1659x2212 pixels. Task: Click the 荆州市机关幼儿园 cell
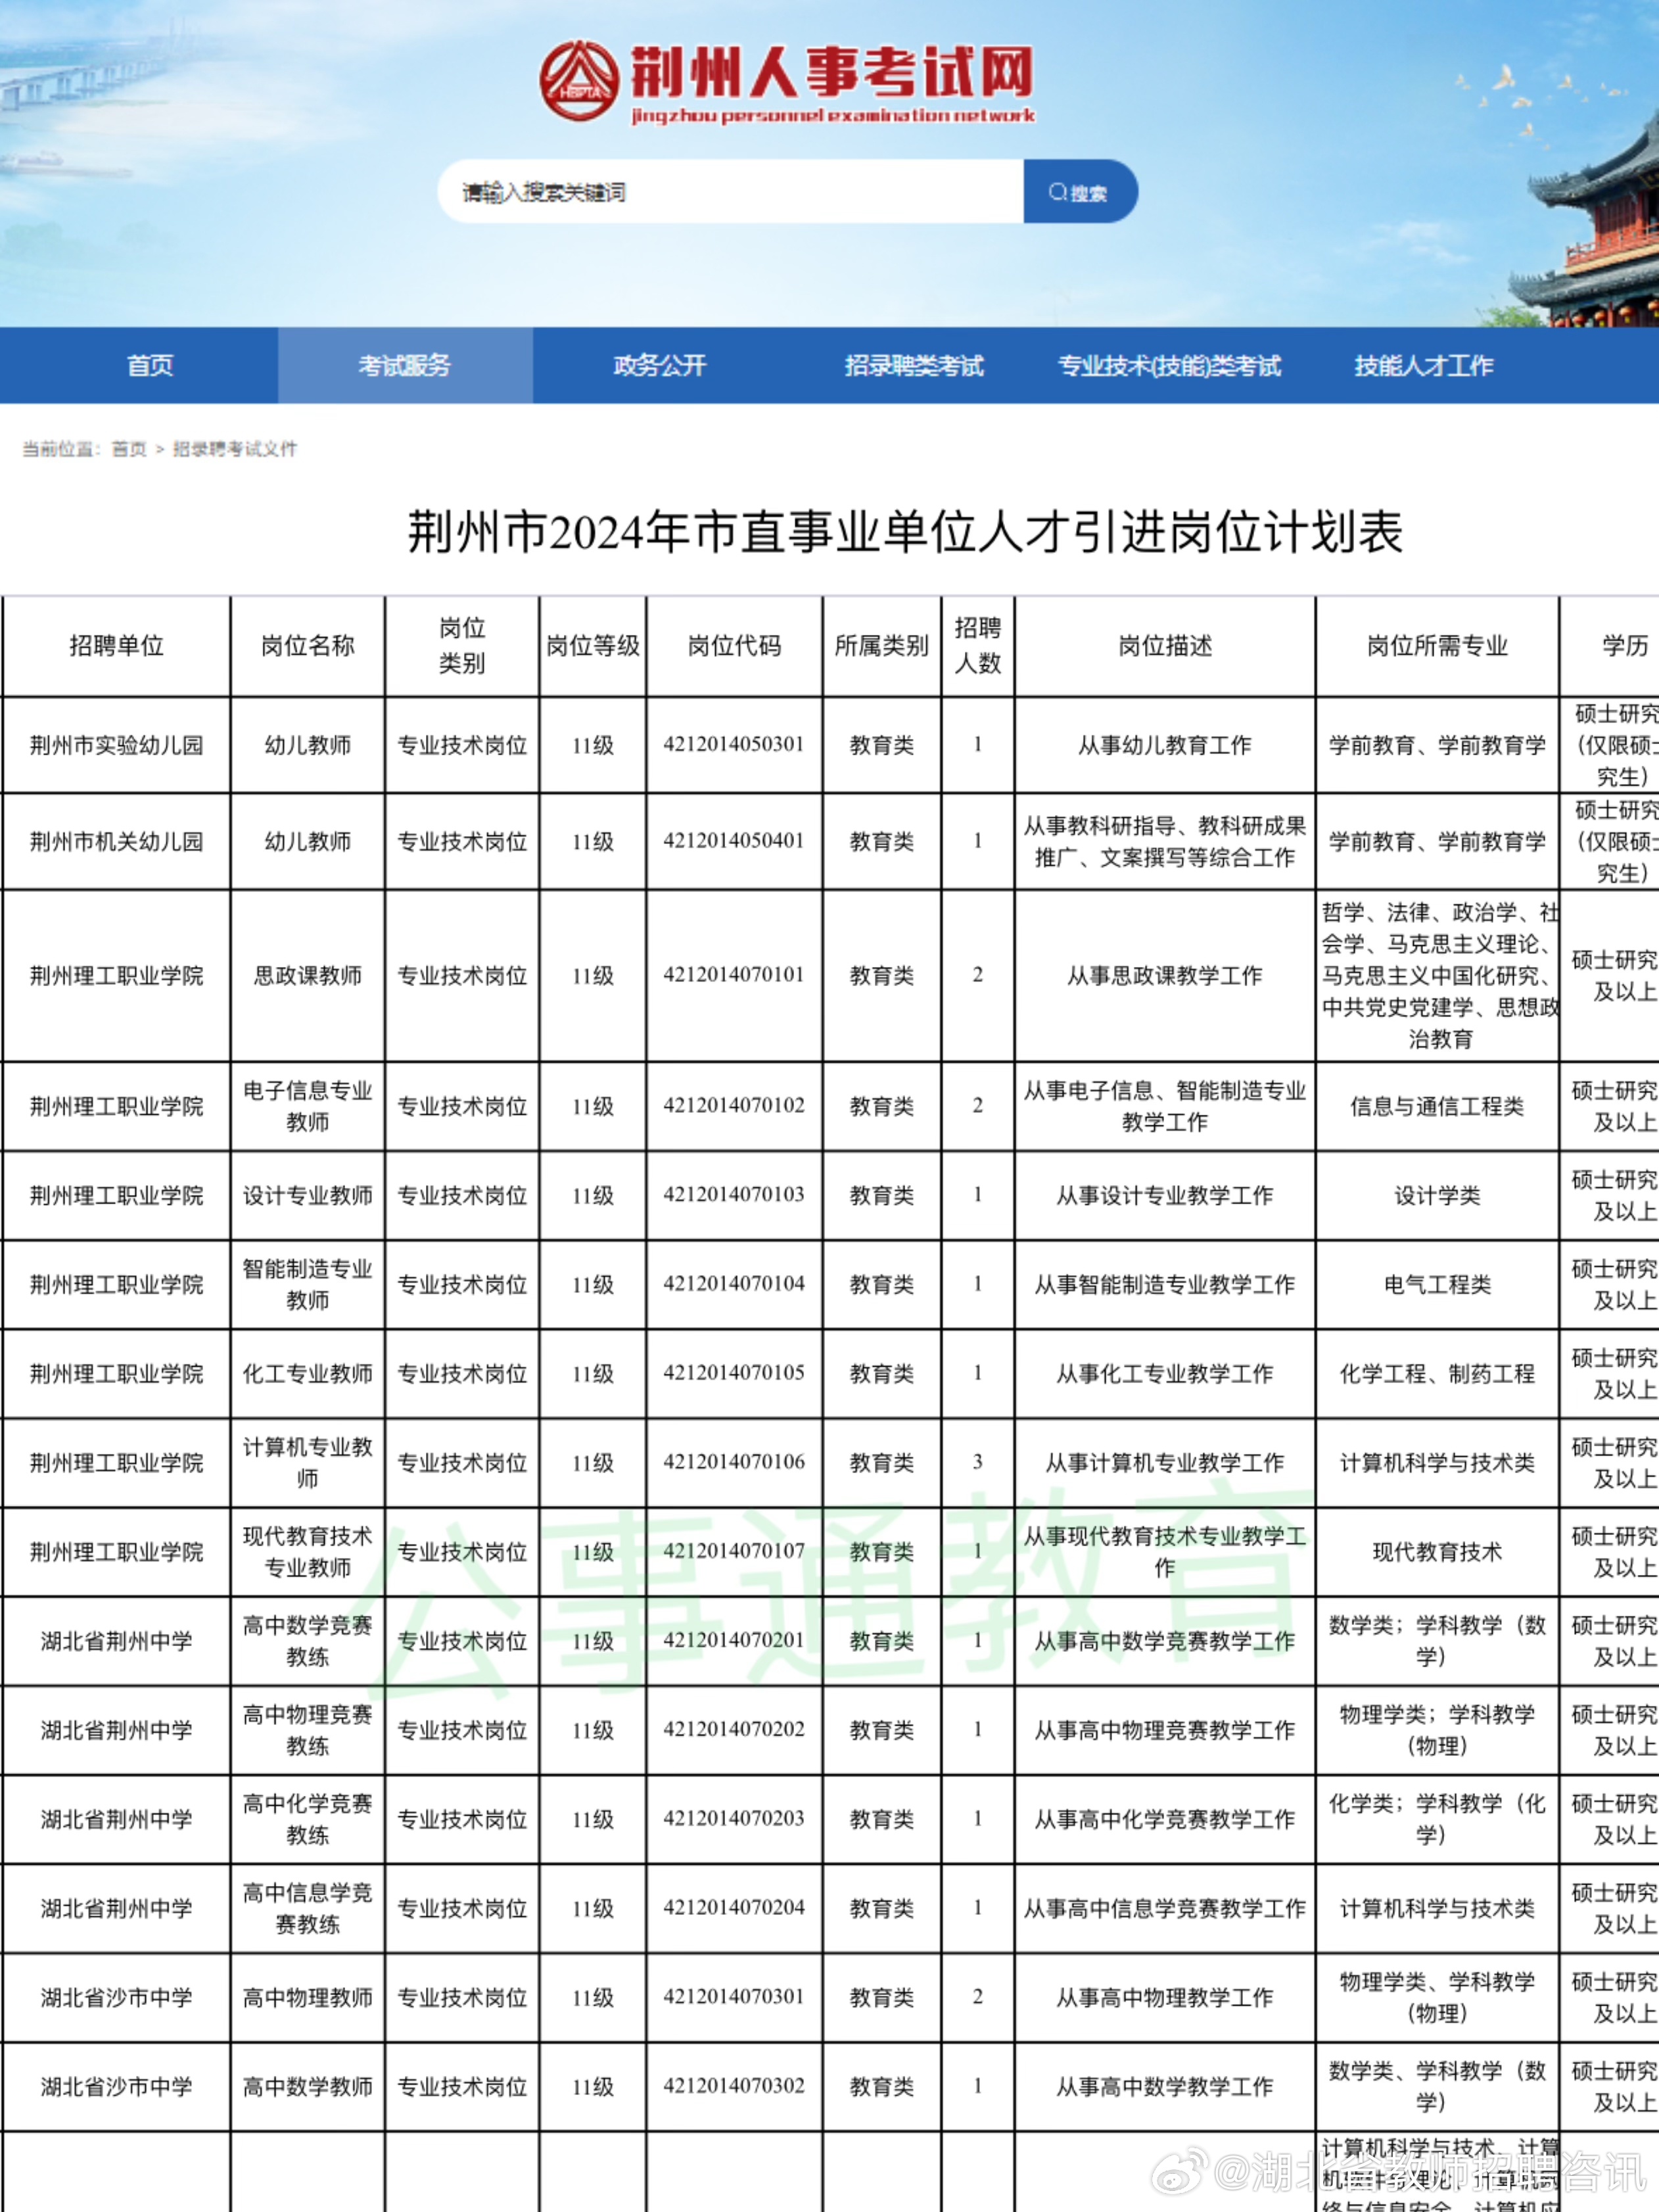pyautogui.click(x=116, y=841)
